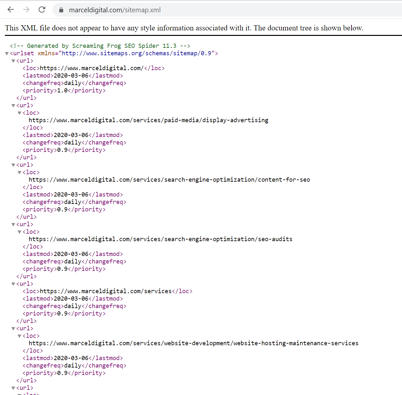Collapse loc element of website-hosting-maintenance-services entry
The image size is (402, 395).
tap(20, 336)
